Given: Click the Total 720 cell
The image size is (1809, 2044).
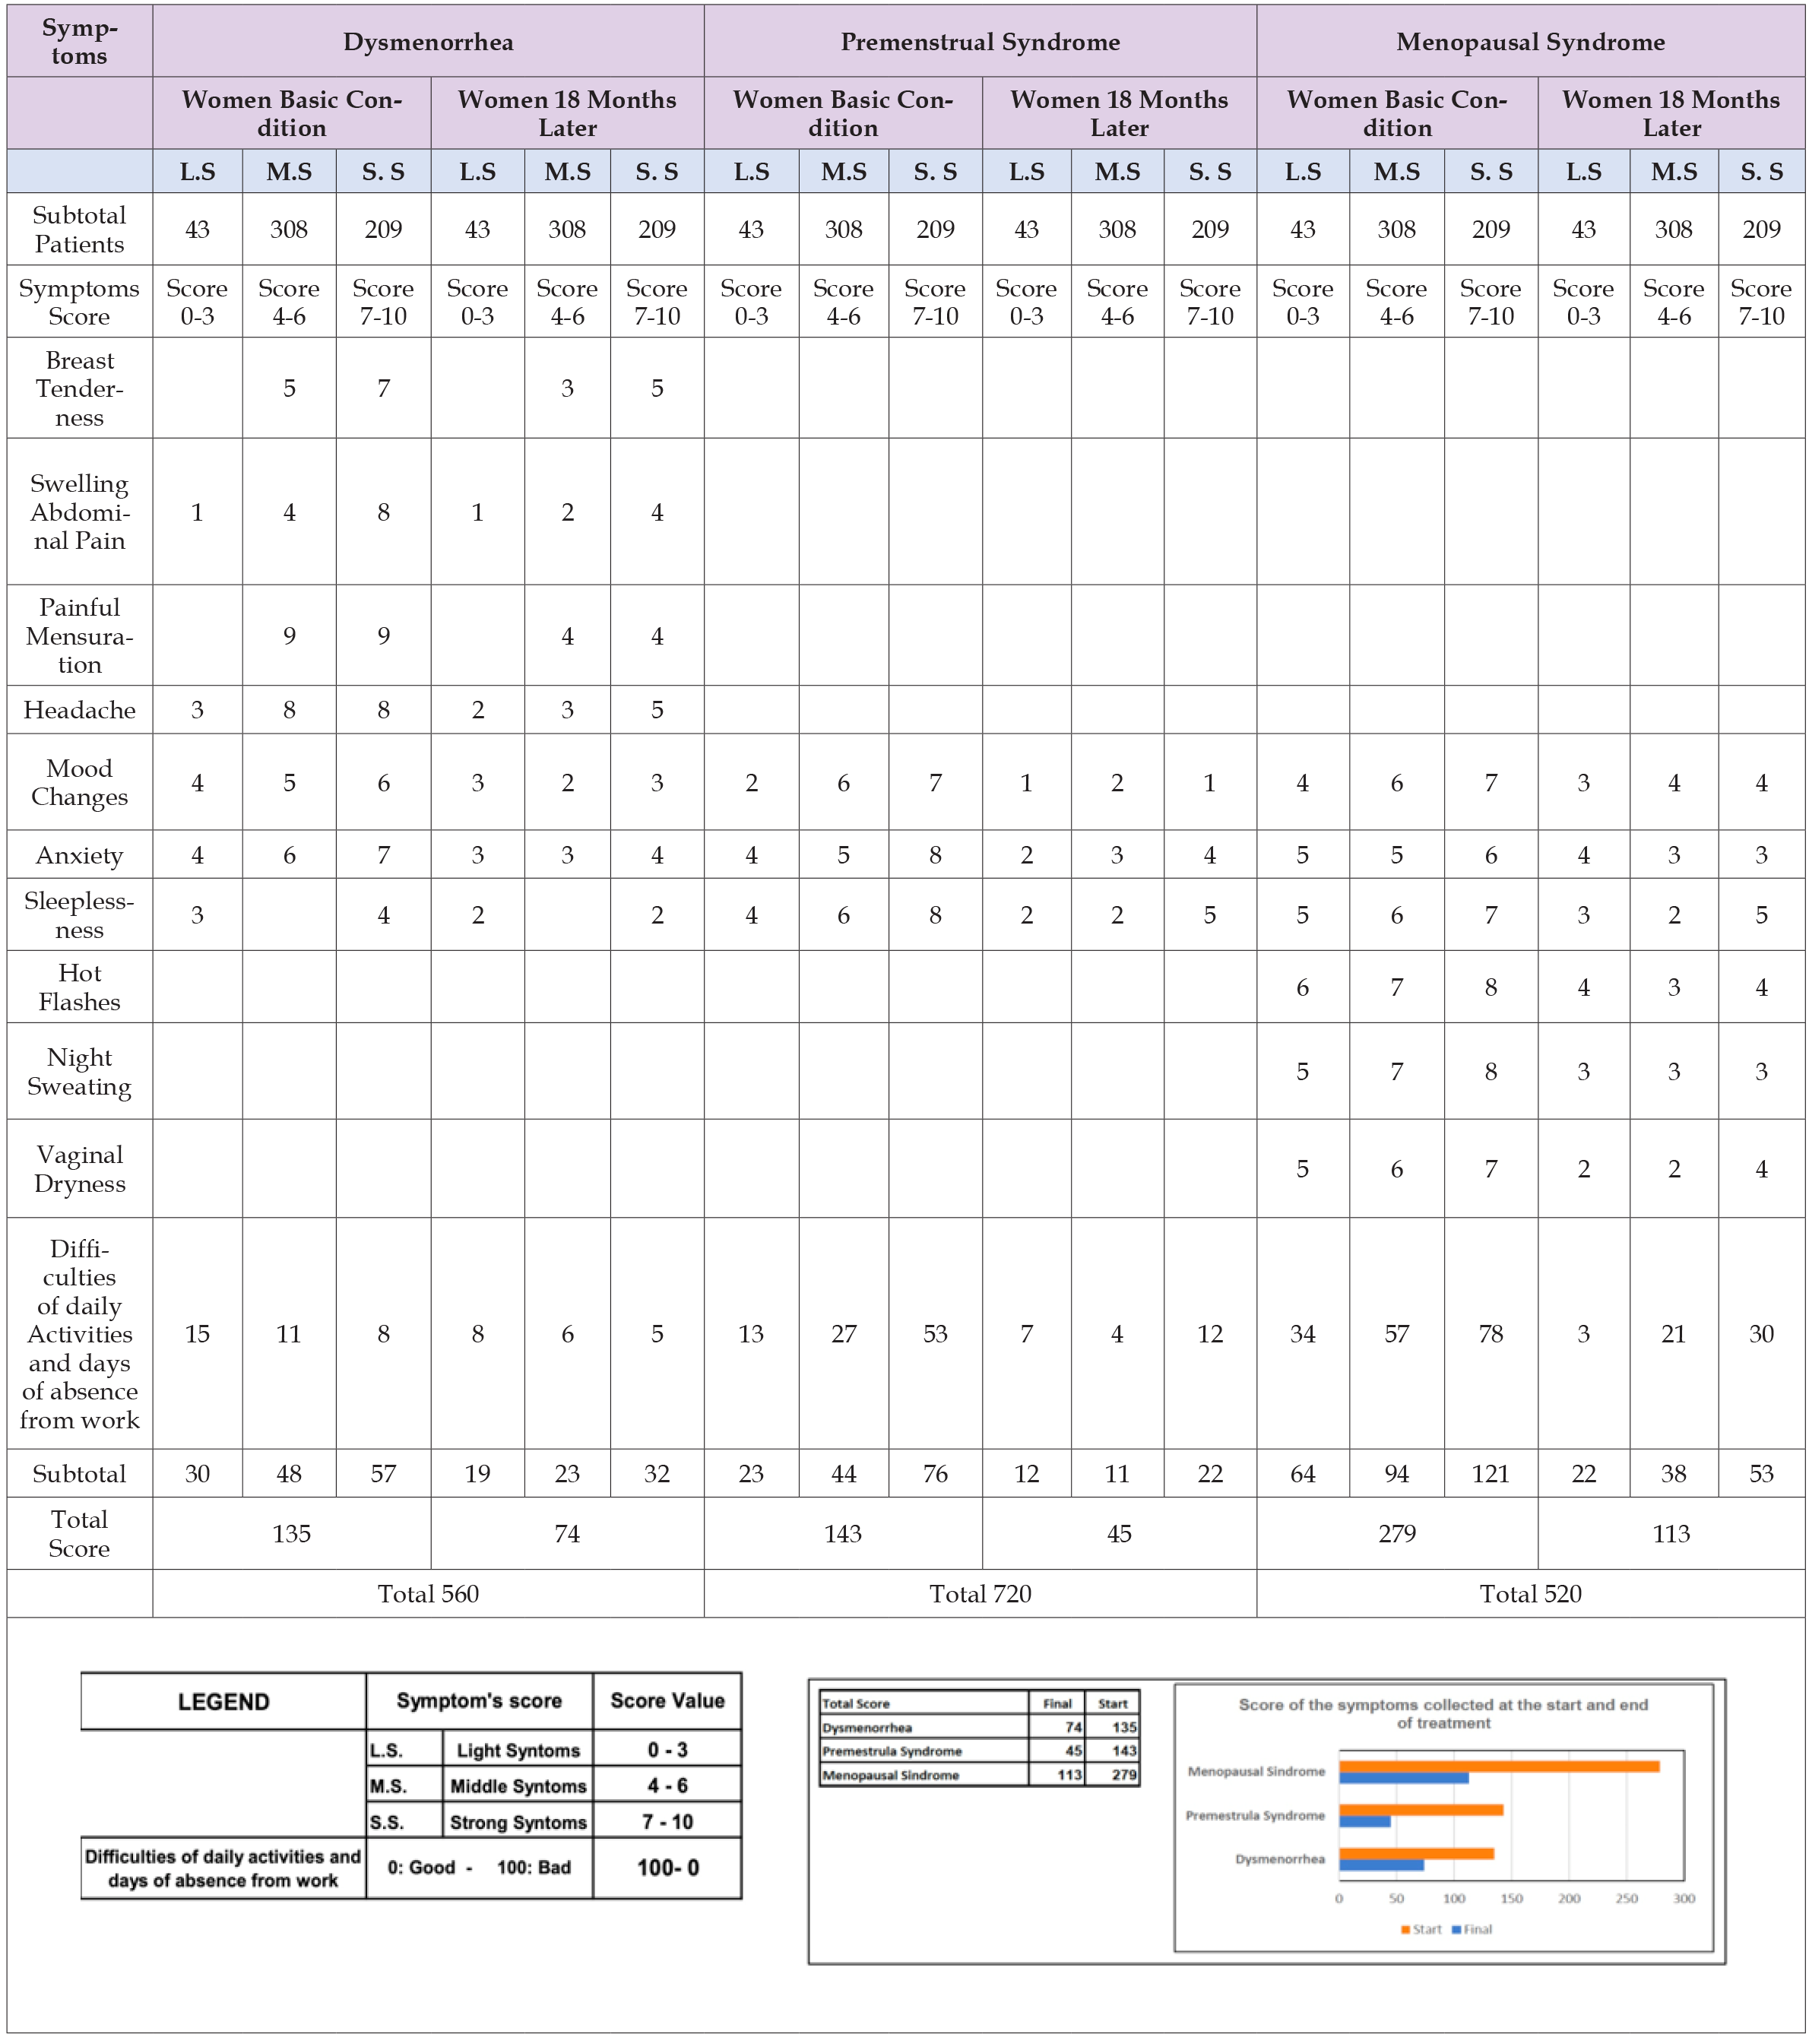Looking at the screenshot, I should click(979, 1593).
